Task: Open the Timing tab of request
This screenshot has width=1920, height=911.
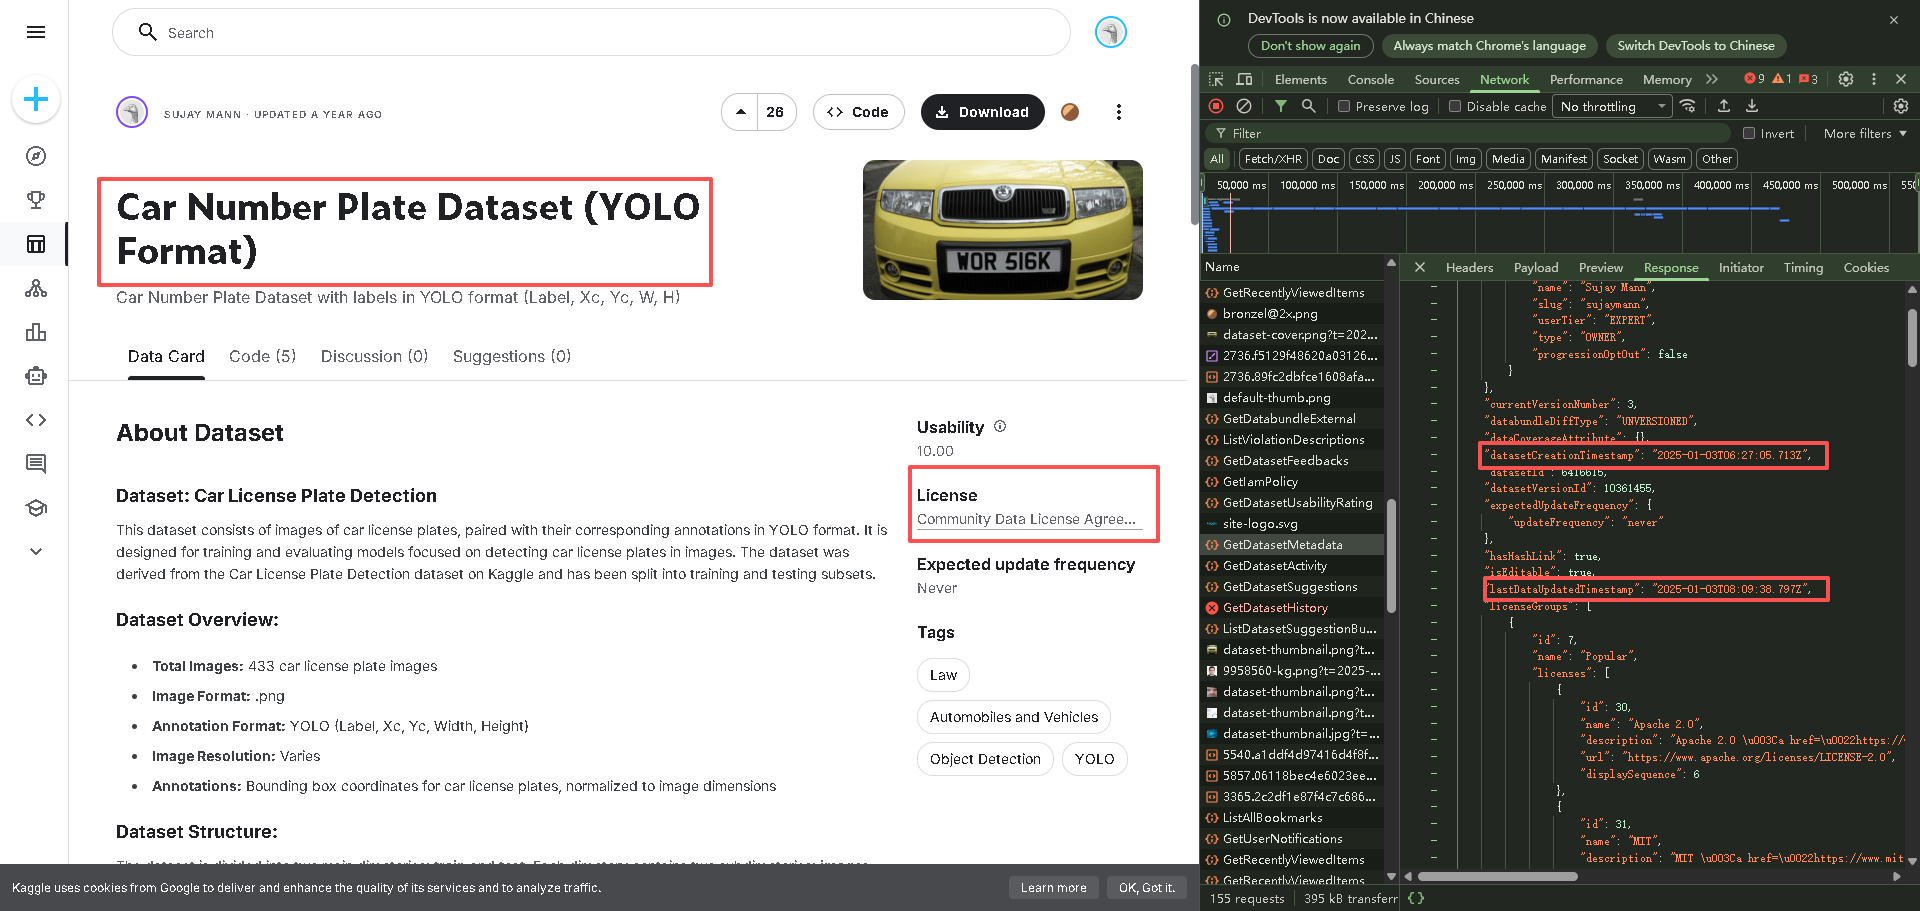Action: 1803,267
